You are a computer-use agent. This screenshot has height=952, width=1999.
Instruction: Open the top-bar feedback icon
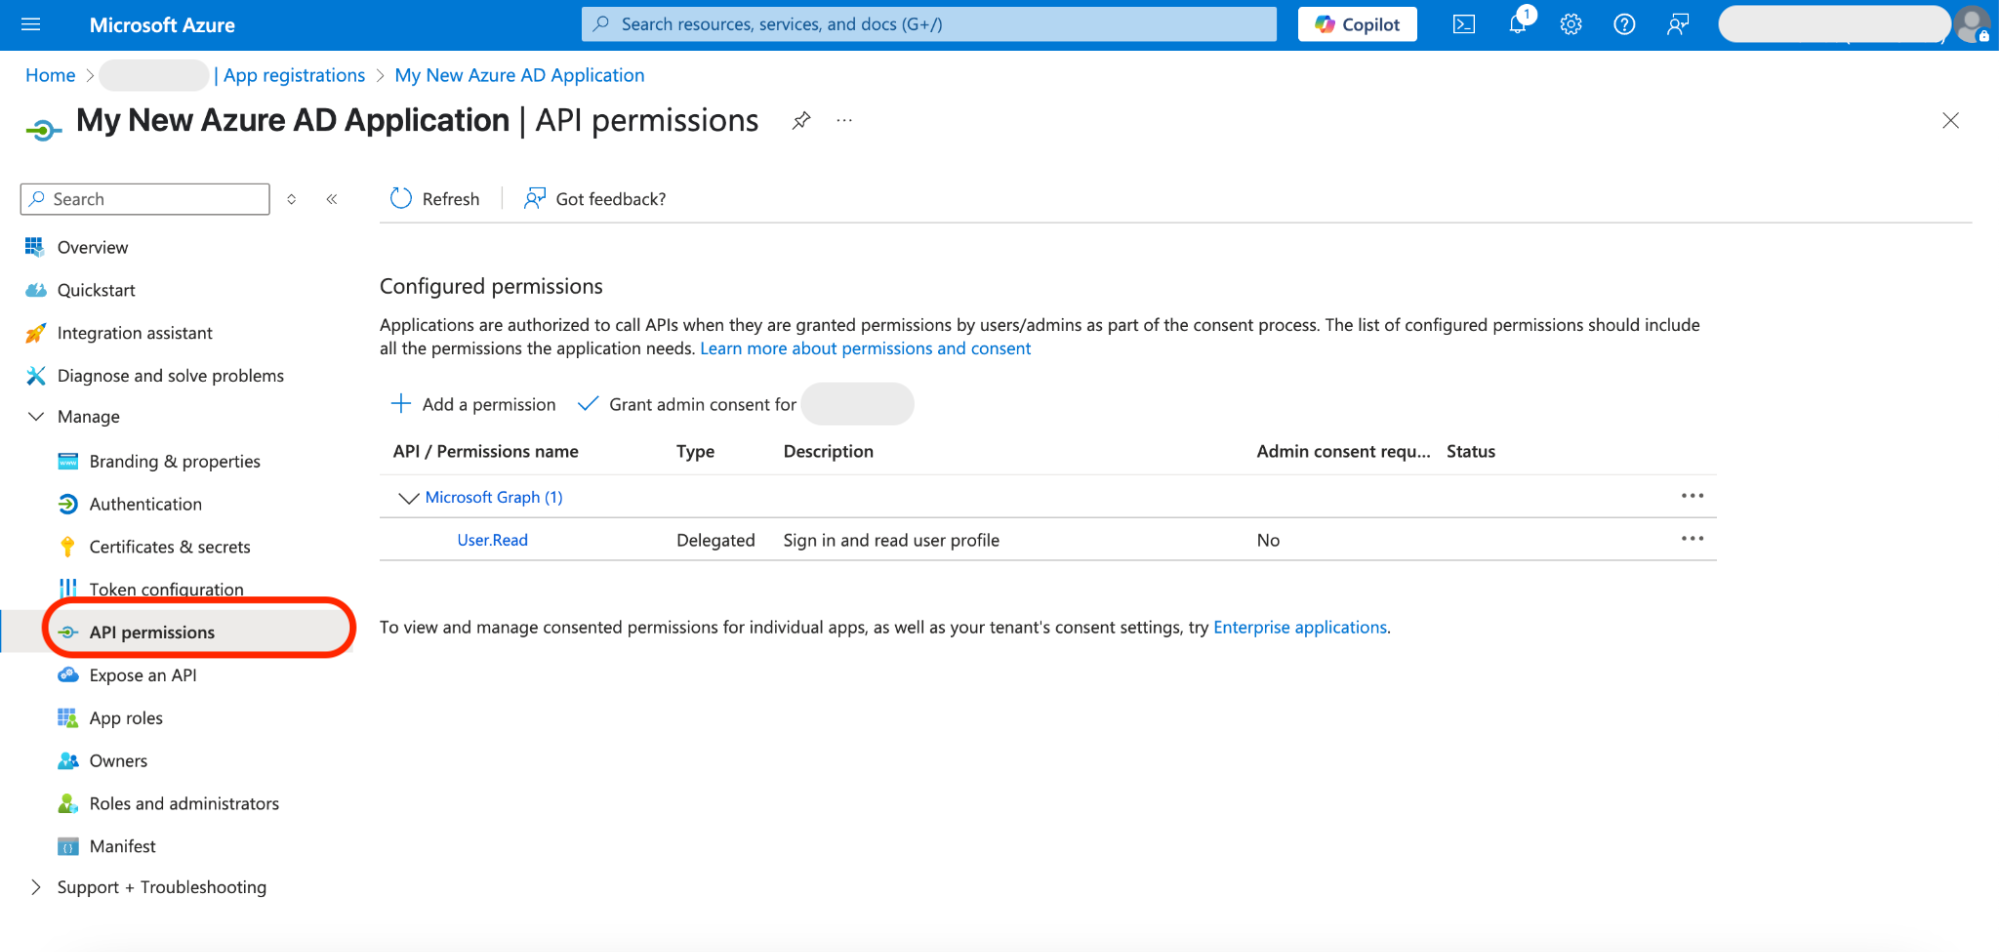1678,24
